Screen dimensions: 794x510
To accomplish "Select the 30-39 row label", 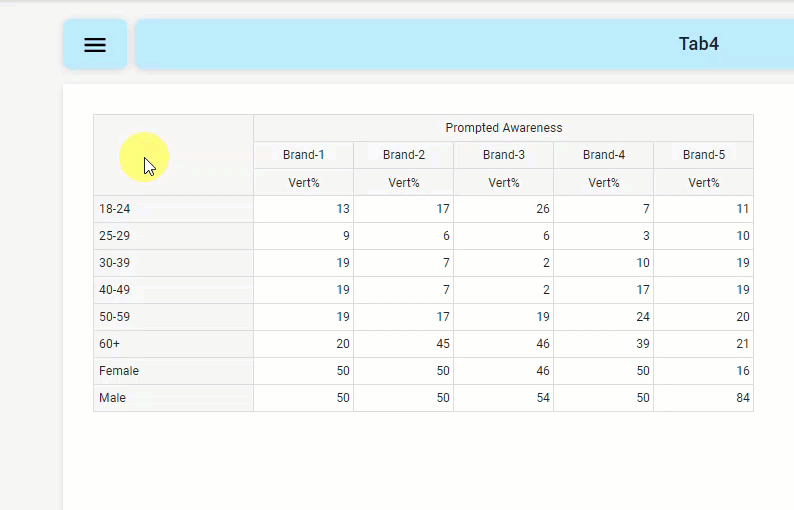I will coord(115,263).
